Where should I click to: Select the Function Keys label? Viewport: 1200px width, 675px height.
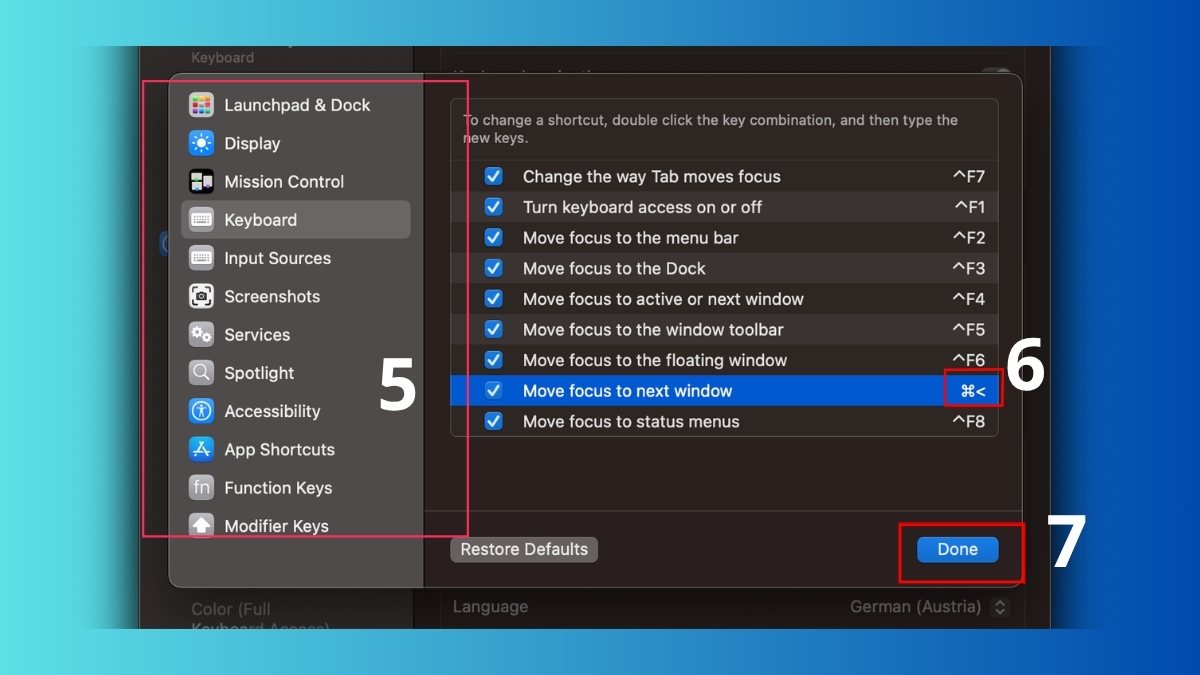[278, 487]
